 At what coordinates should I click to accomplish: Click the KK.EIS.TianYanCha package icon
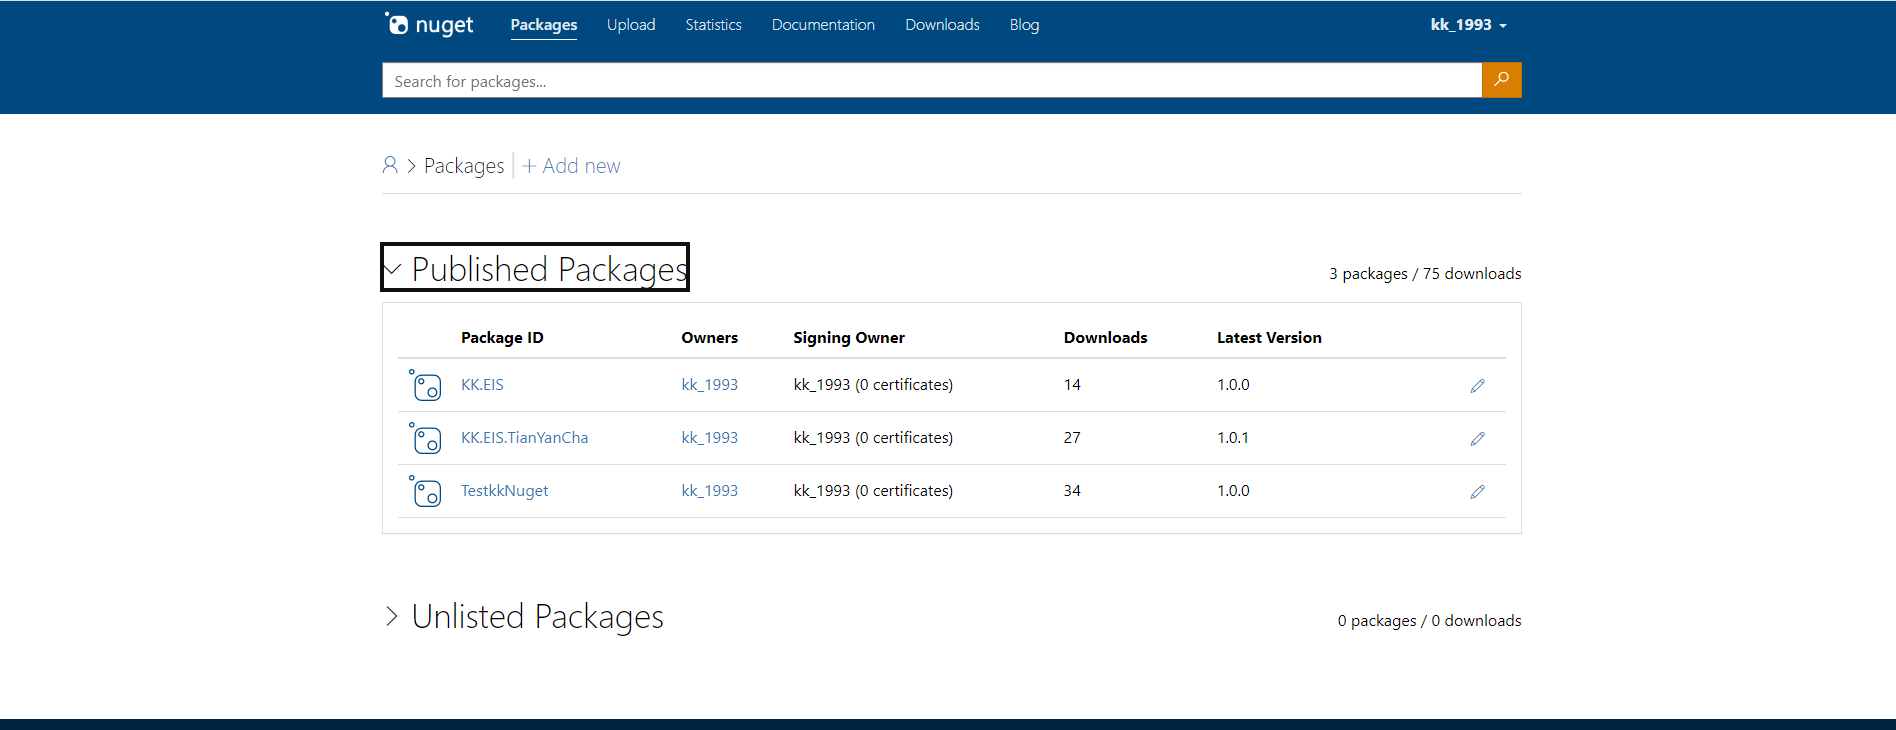pos(426,438)
